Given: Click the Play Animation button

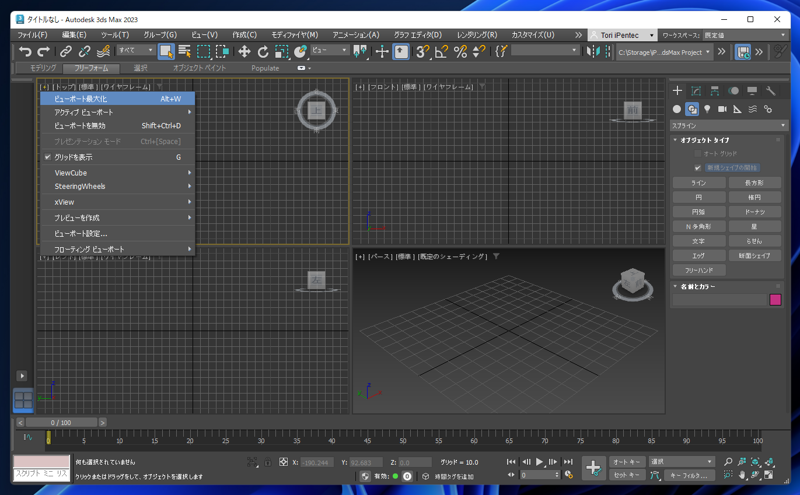Looking at the screenshot, I should pyautogui.click(x=539, y=462).
